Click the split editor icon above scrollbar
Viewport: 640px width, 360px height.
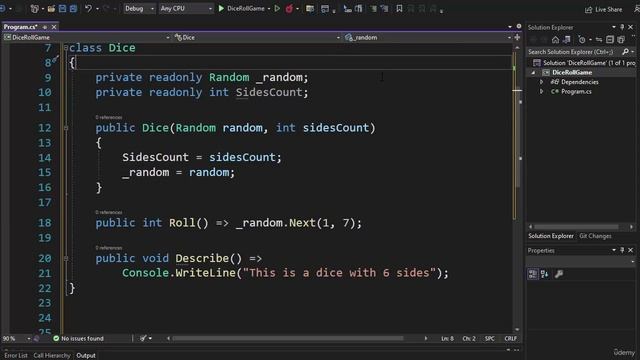coord(517,37)
